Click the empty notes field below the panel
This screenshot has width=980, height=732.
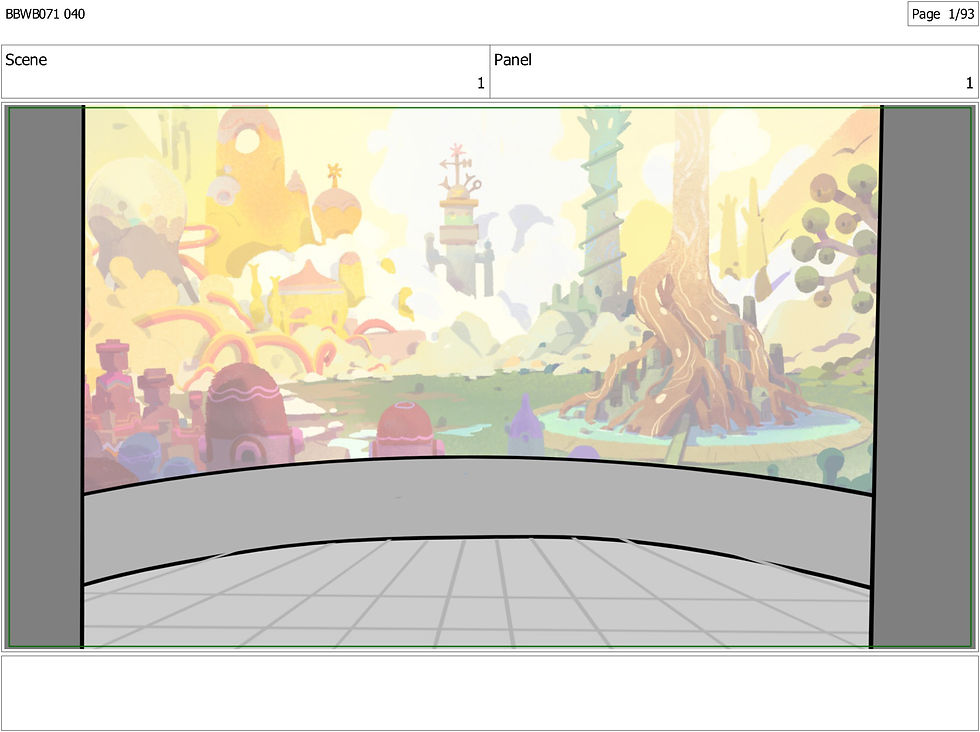pyautogui.click(x=490, y=693)
